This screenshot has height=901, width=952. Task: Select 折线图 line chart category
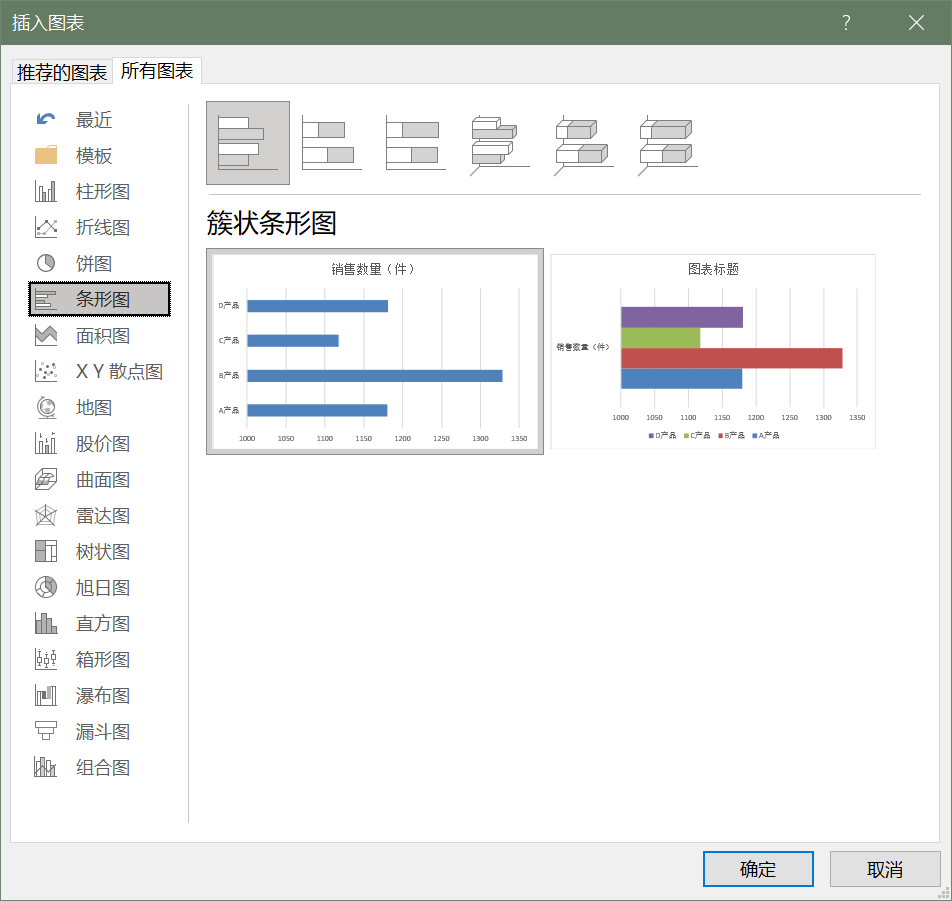pyautogui.click(x=102, y=228)
